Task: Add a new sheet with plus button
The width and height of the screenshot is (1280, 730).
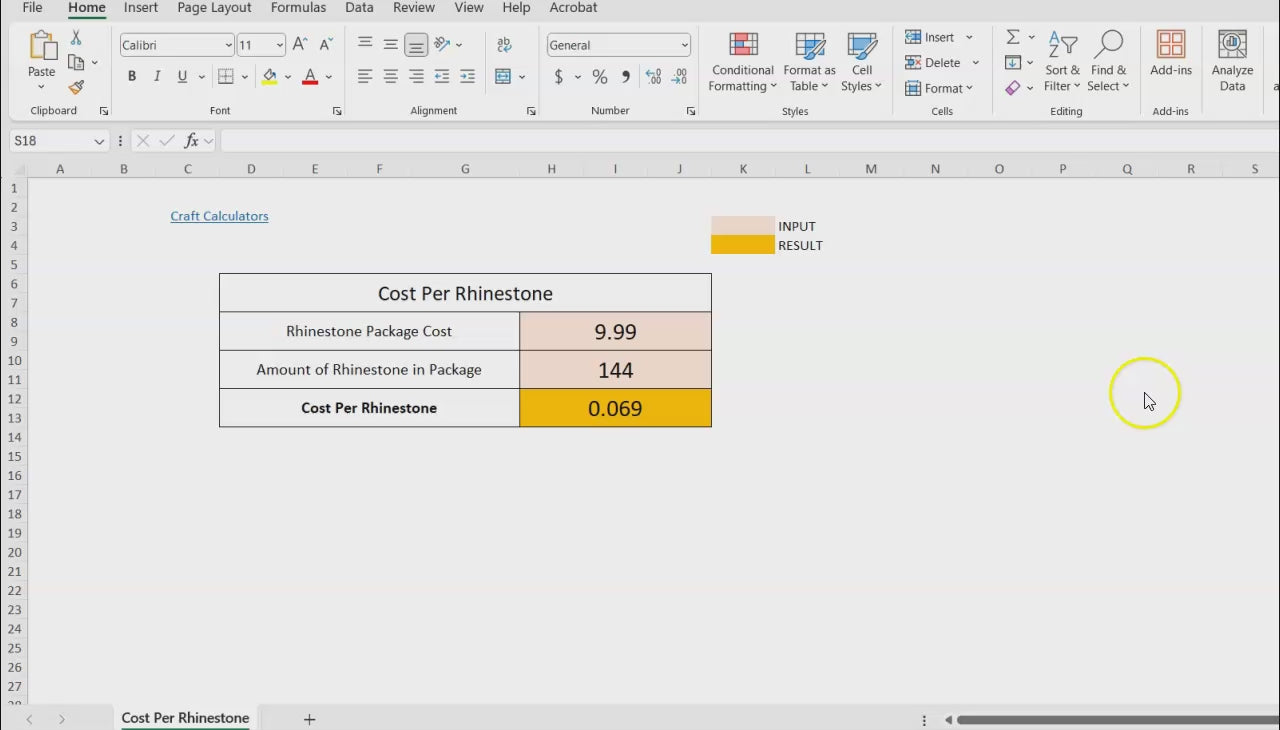Action: (x=310, y=719)
